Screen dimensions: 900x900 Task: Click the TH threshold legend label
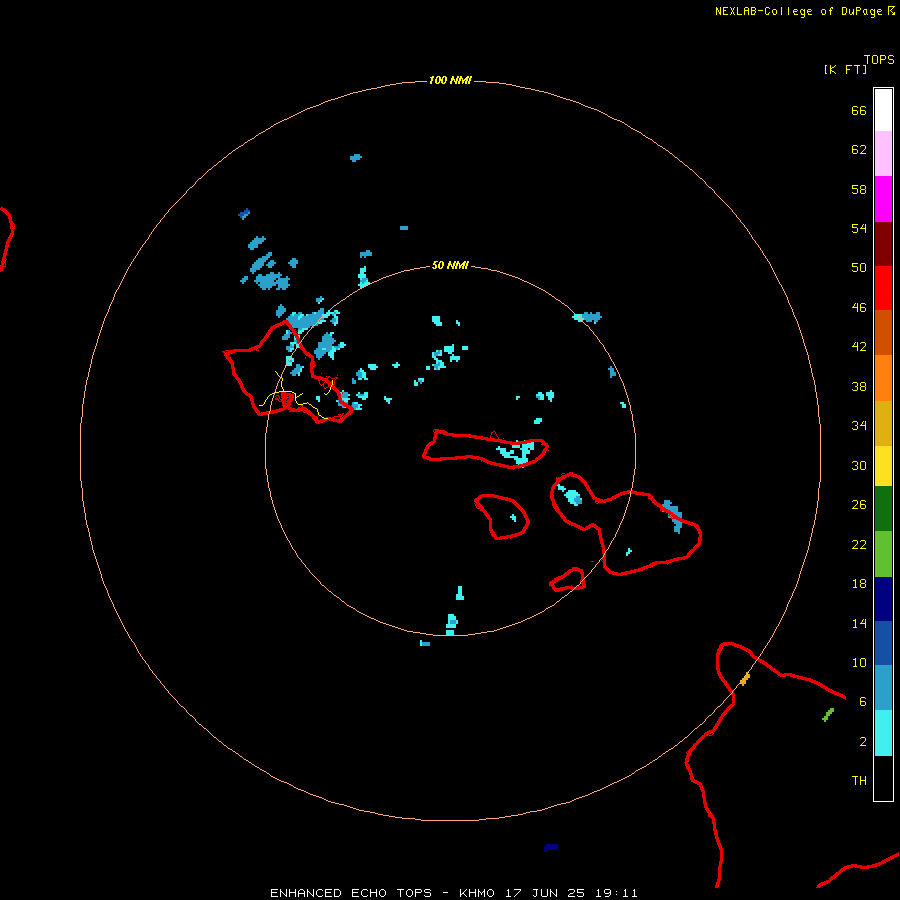coord(859,781)
